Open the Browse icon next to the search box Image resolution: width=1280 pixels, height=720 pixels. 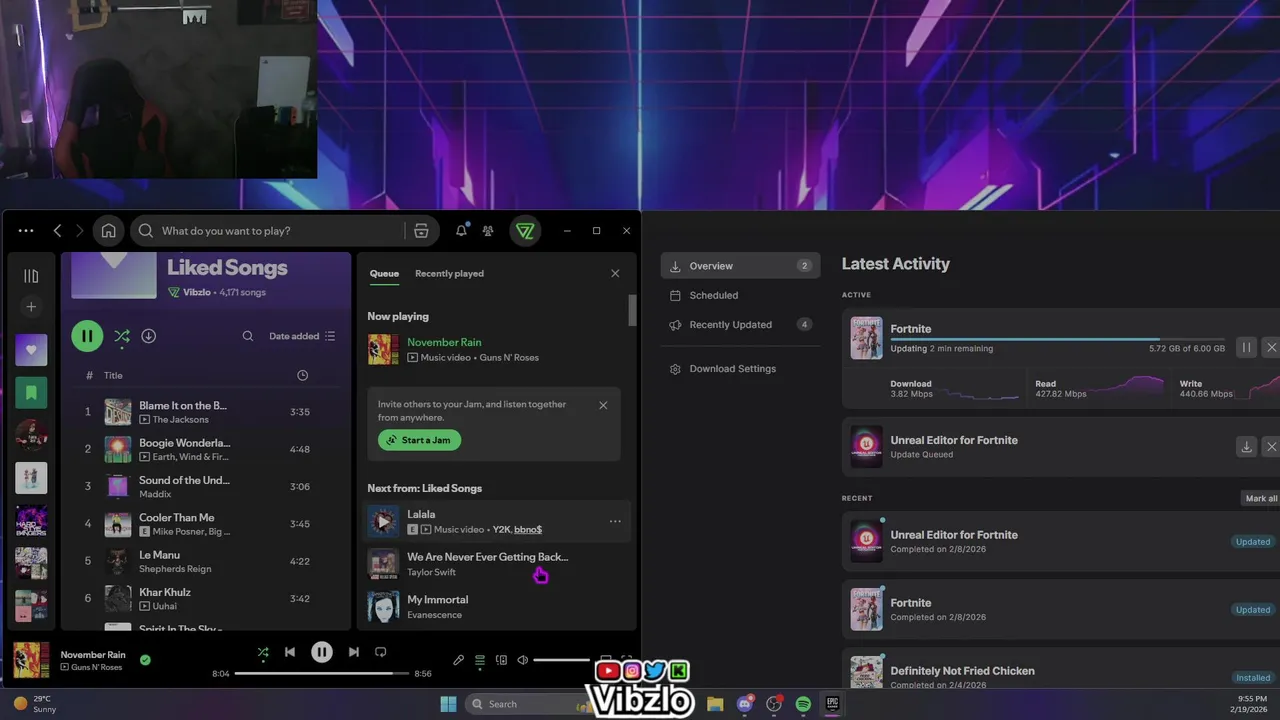421,231
